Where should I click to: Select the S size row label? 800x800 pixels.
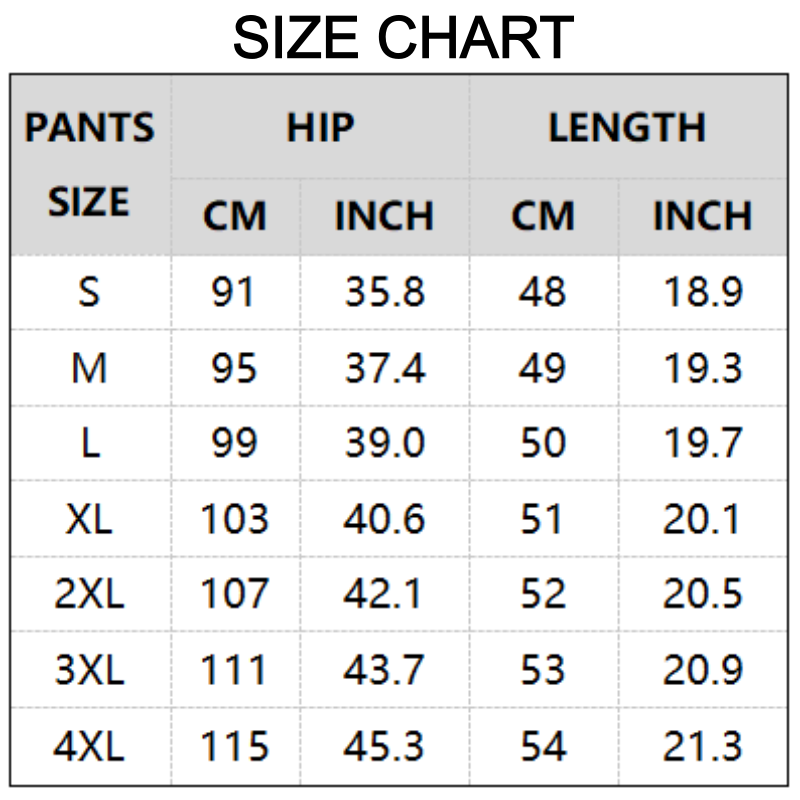coord(90,292)
